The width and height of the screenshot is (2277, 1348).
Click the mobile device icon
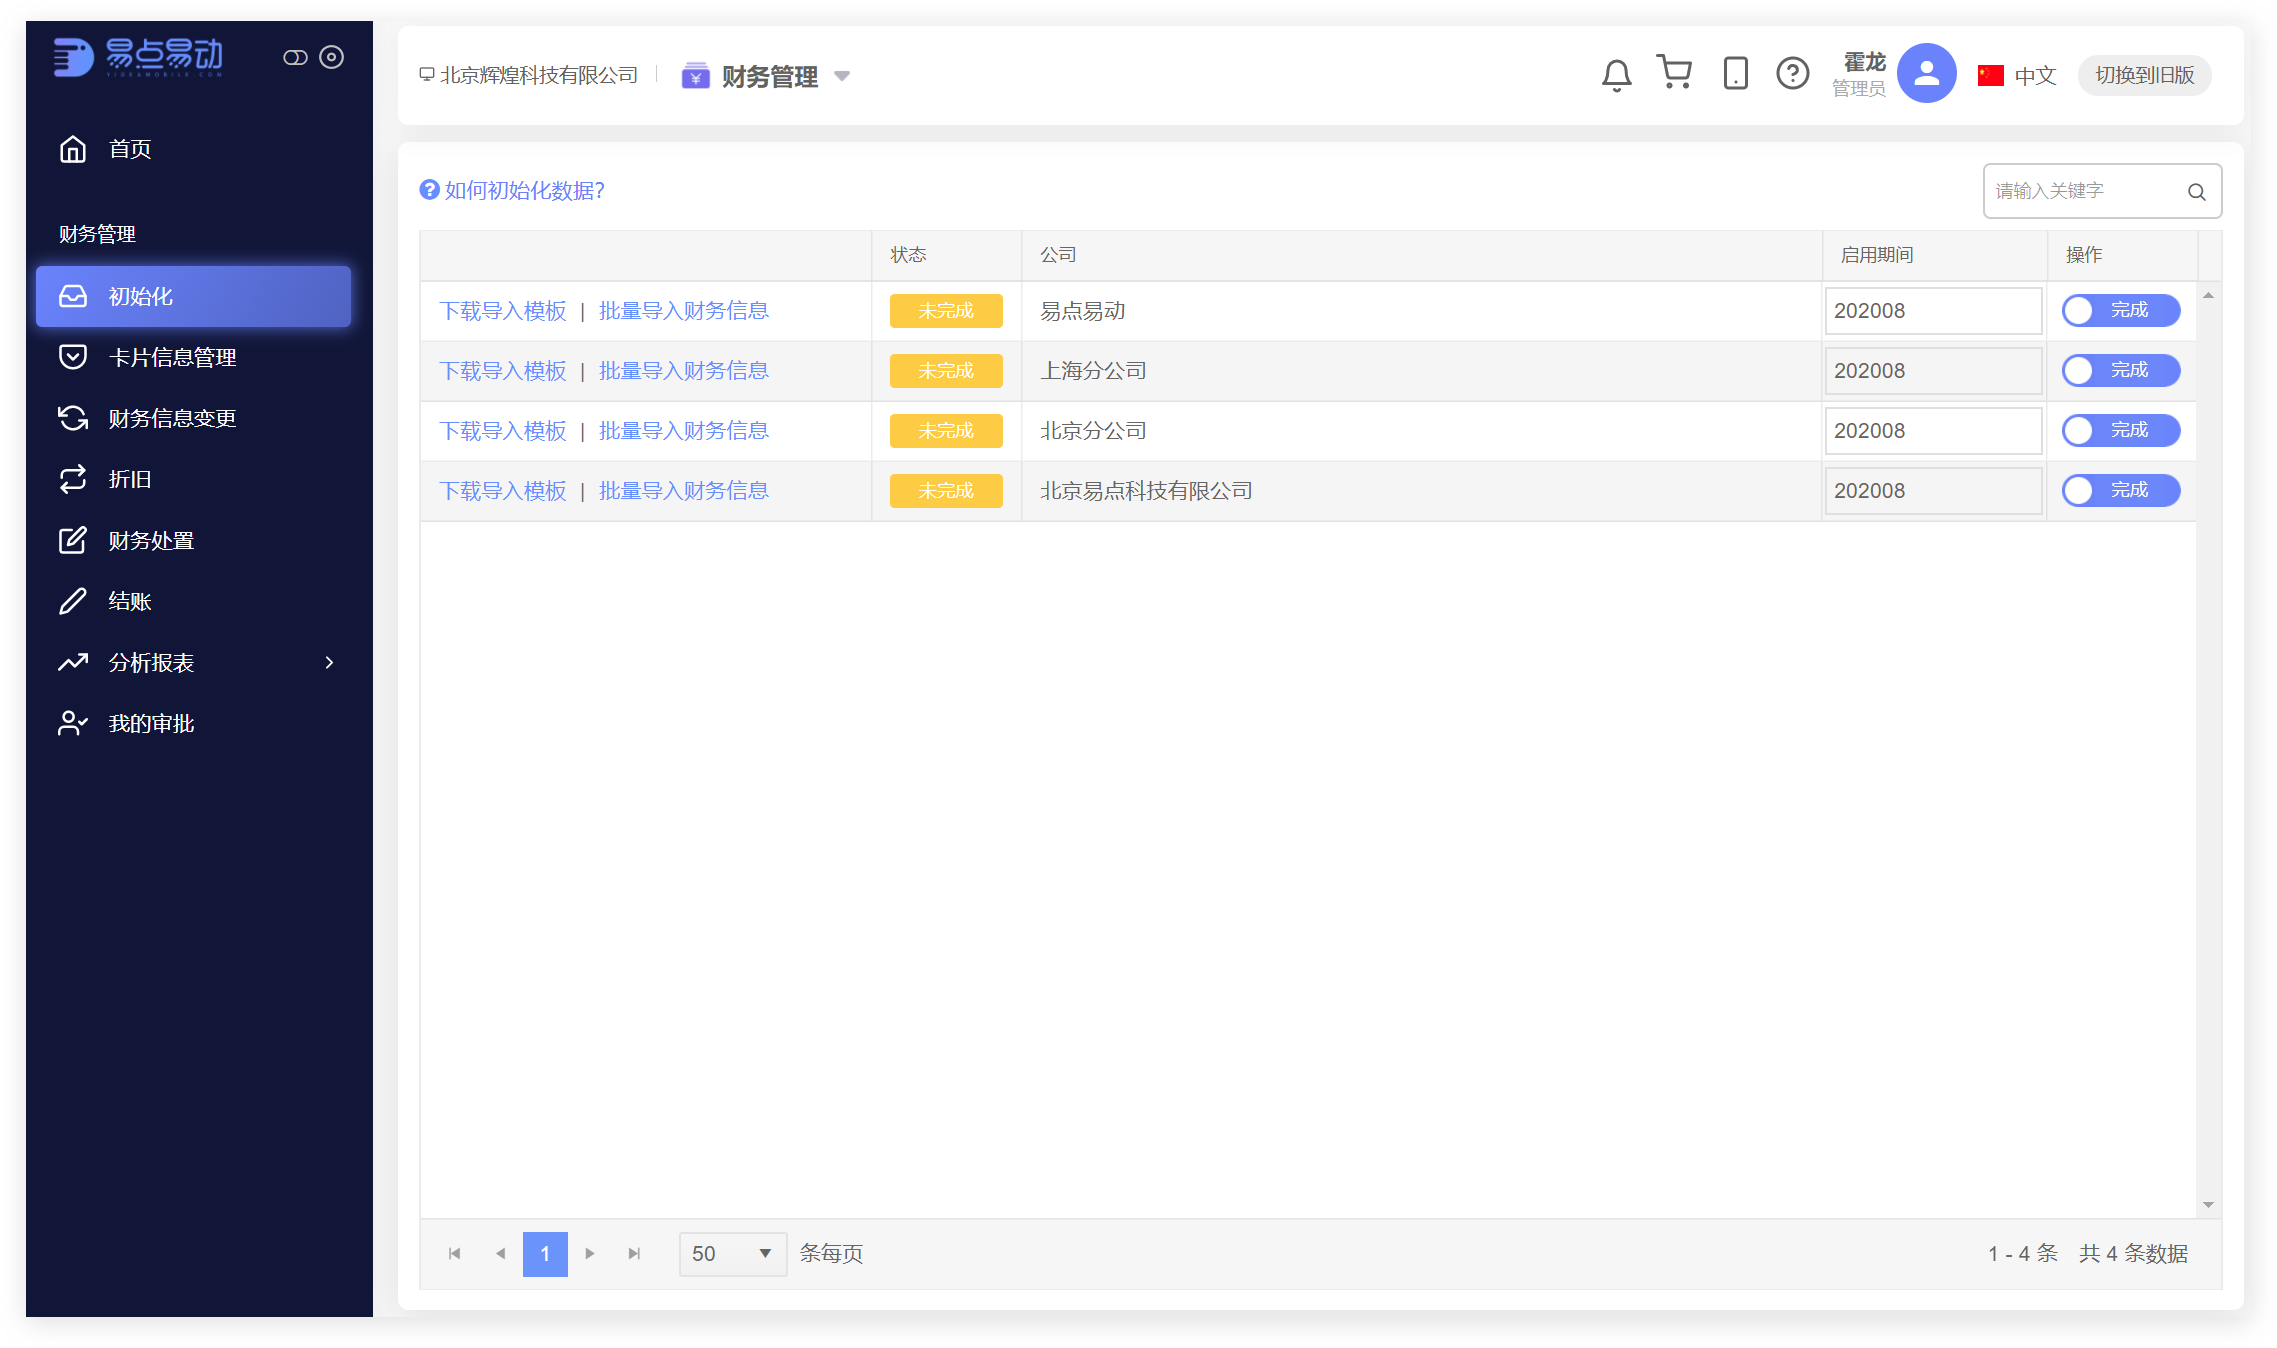(1735, 74)
